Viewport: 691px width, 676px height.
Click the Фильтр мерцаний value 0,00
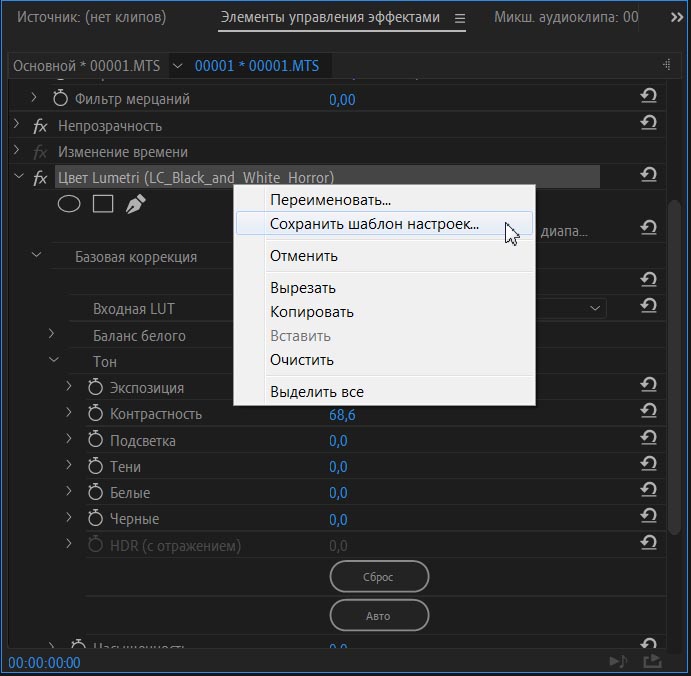(342, 100)
